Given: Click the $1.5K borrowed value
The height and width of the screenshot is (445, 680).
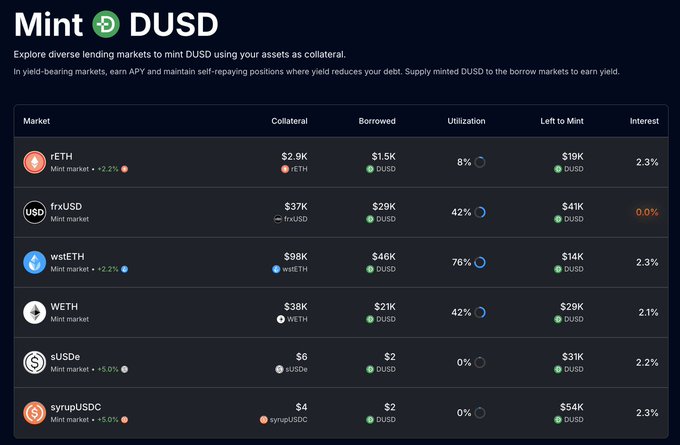Looking at the screenshot, I should click(x=383, y=157).
